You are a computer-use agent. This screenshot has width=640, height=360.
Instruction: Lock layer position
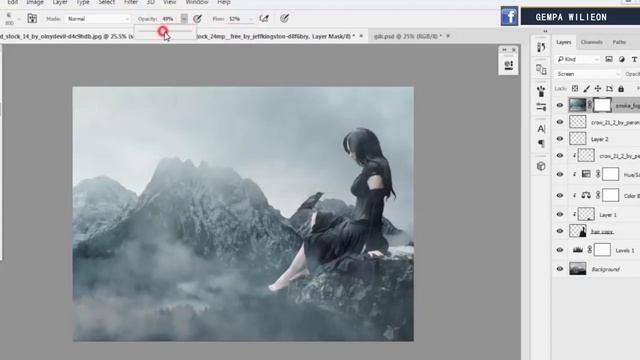598,89
